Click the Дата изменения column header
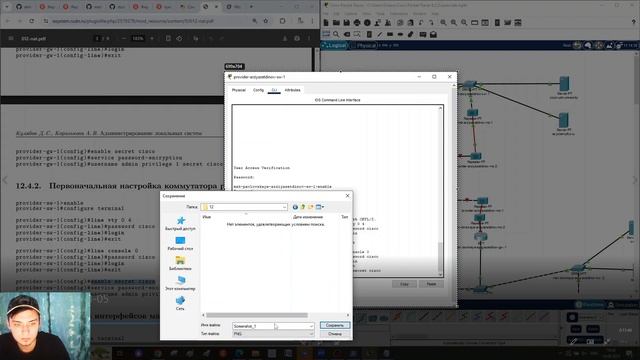640x360 pixels. [308, 217]
